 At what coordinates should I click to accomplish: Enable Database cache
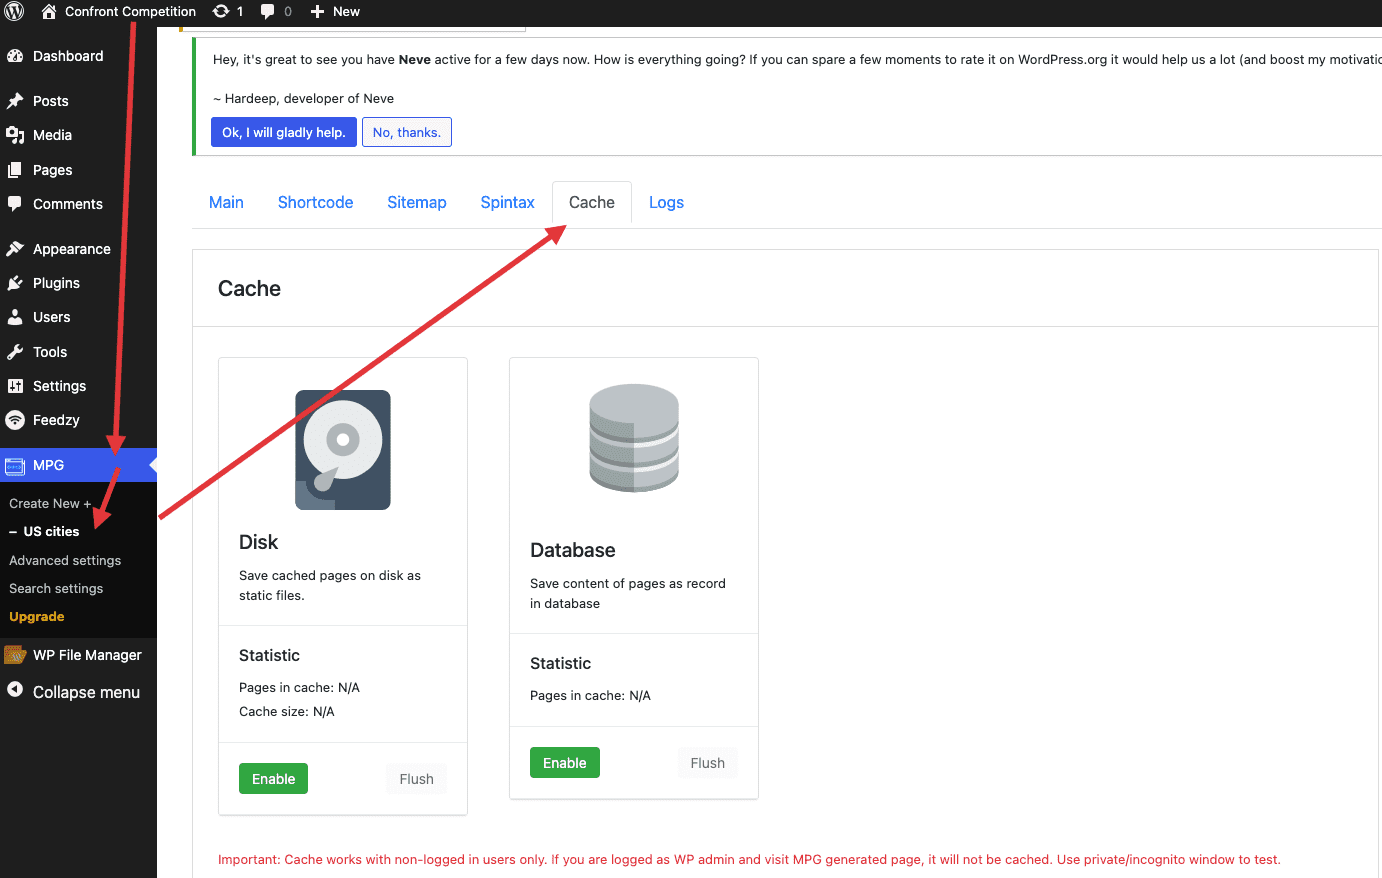click(564, 763)
